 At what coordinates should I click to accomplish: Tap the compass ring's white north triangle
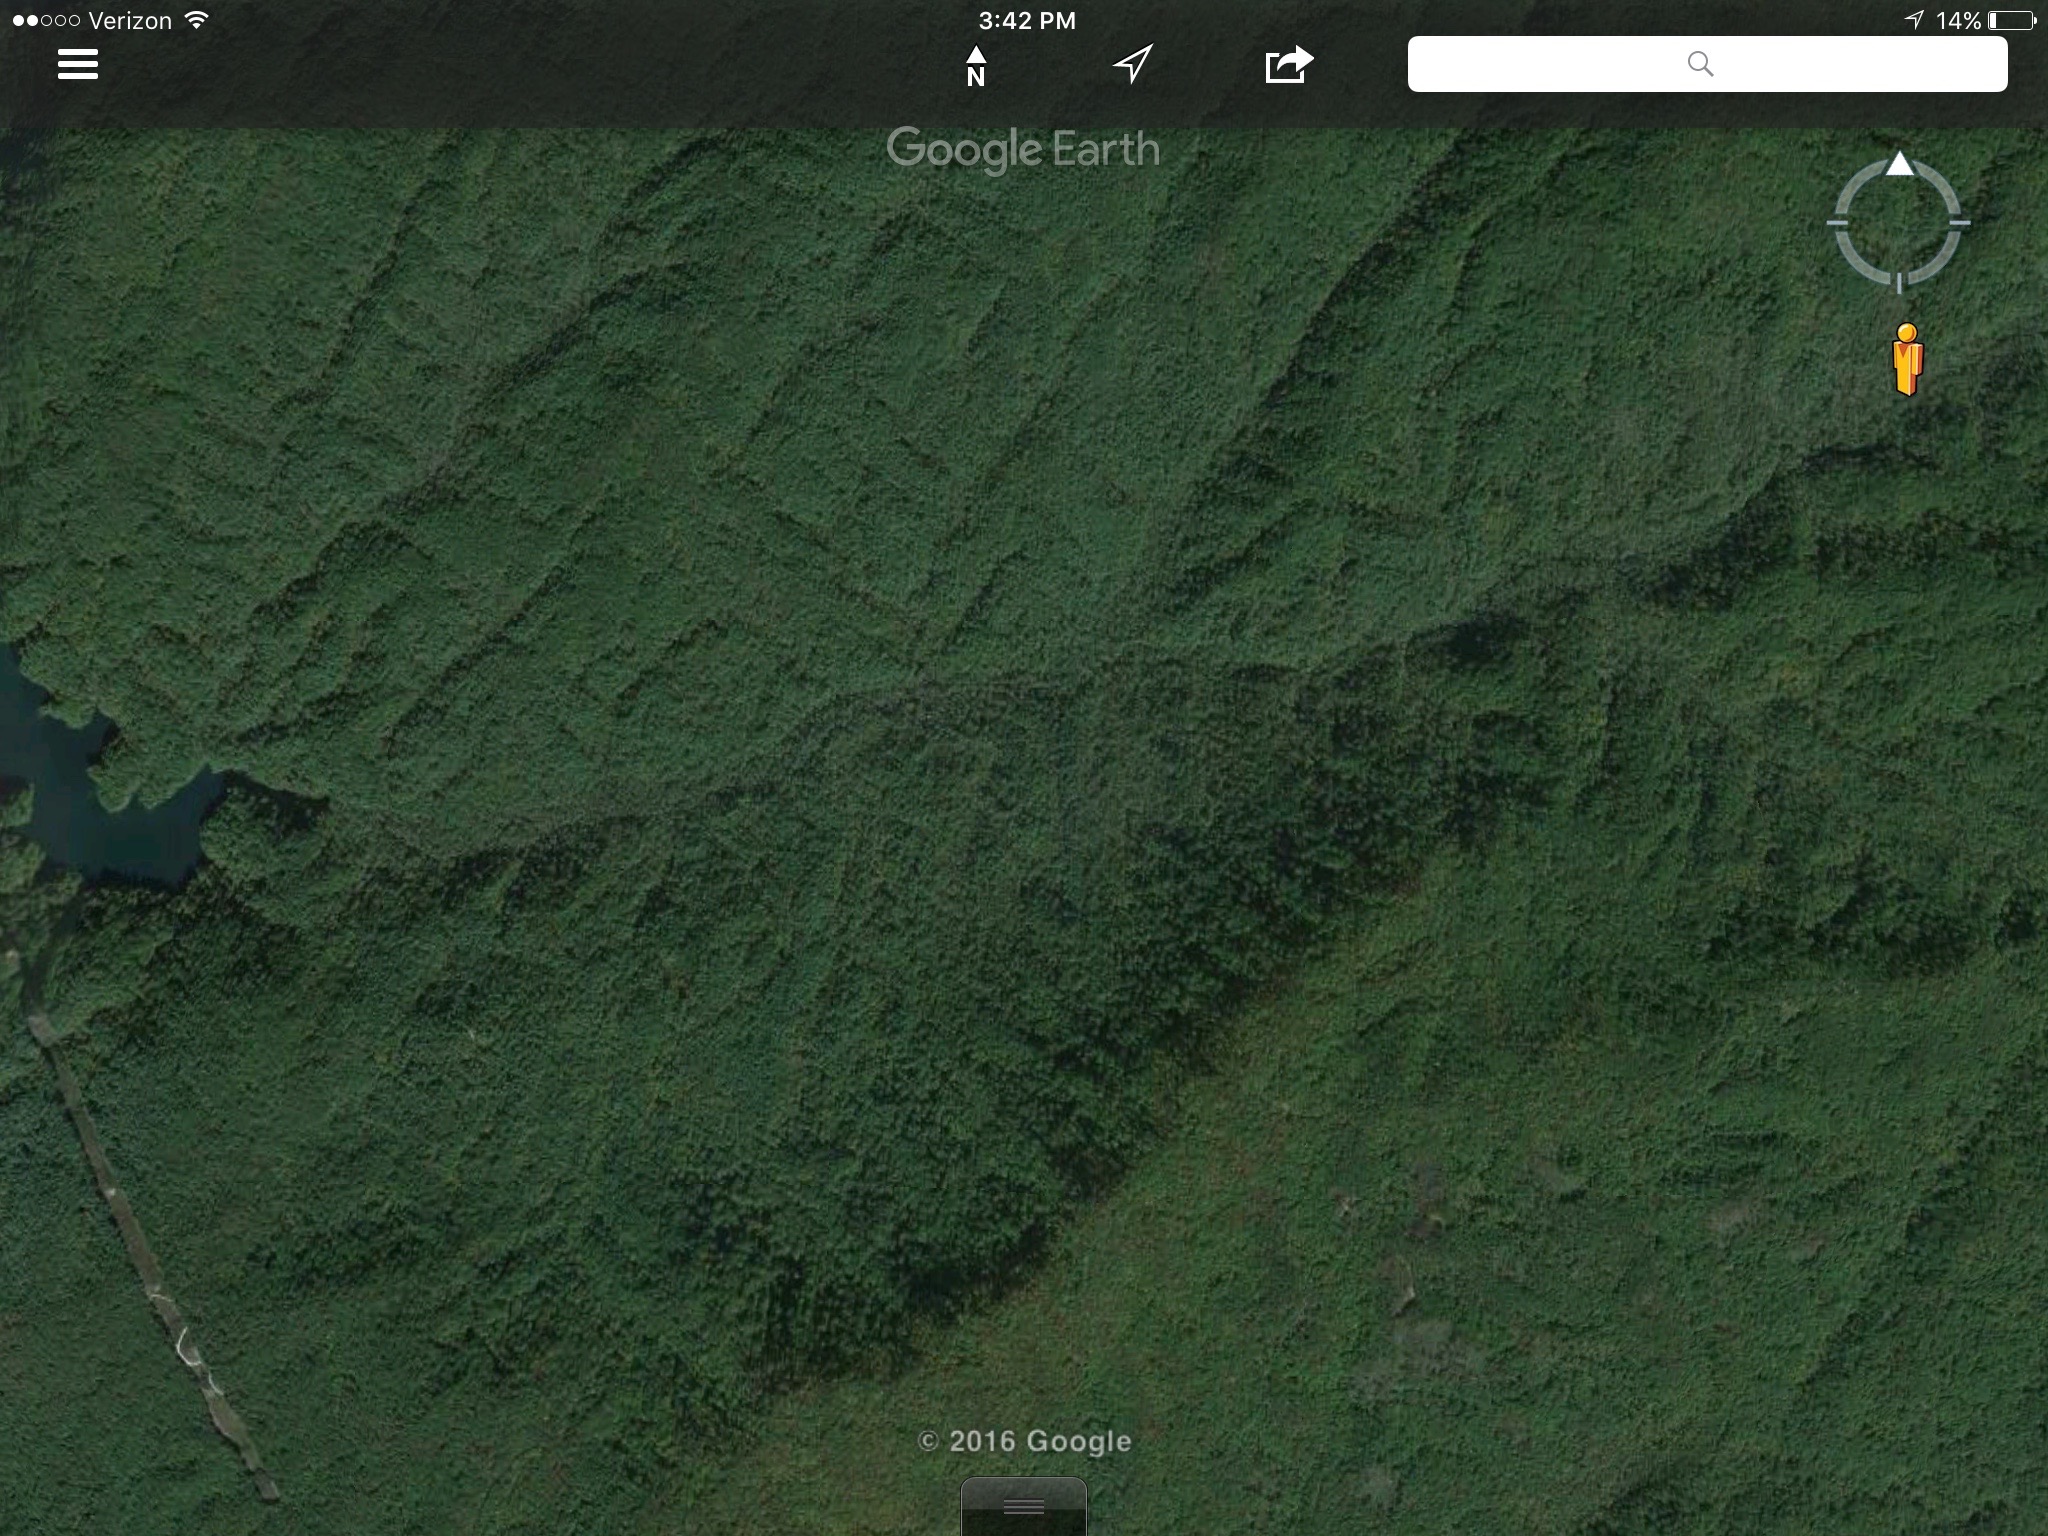[1899, 165]
